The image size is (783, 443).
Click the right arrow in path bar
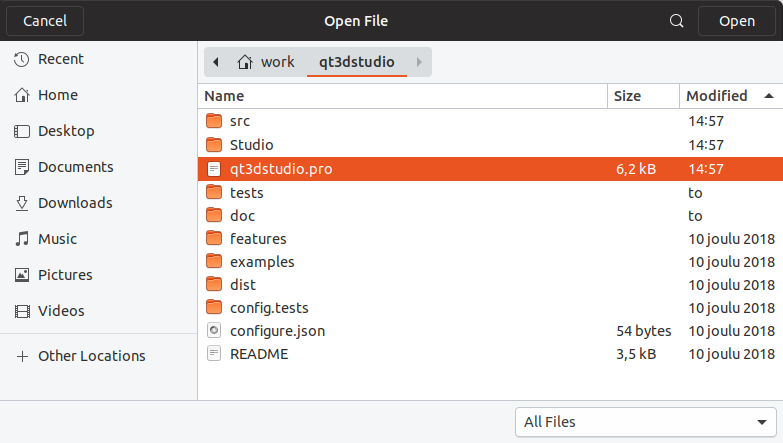419,62
